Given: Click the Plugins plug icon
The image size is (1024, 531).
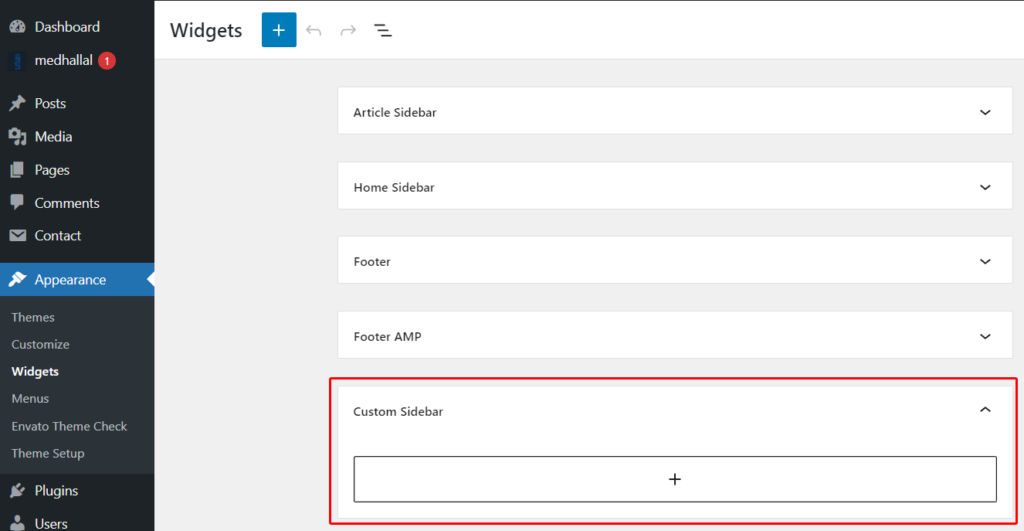Looking at the screenshot, I should 18,491.
